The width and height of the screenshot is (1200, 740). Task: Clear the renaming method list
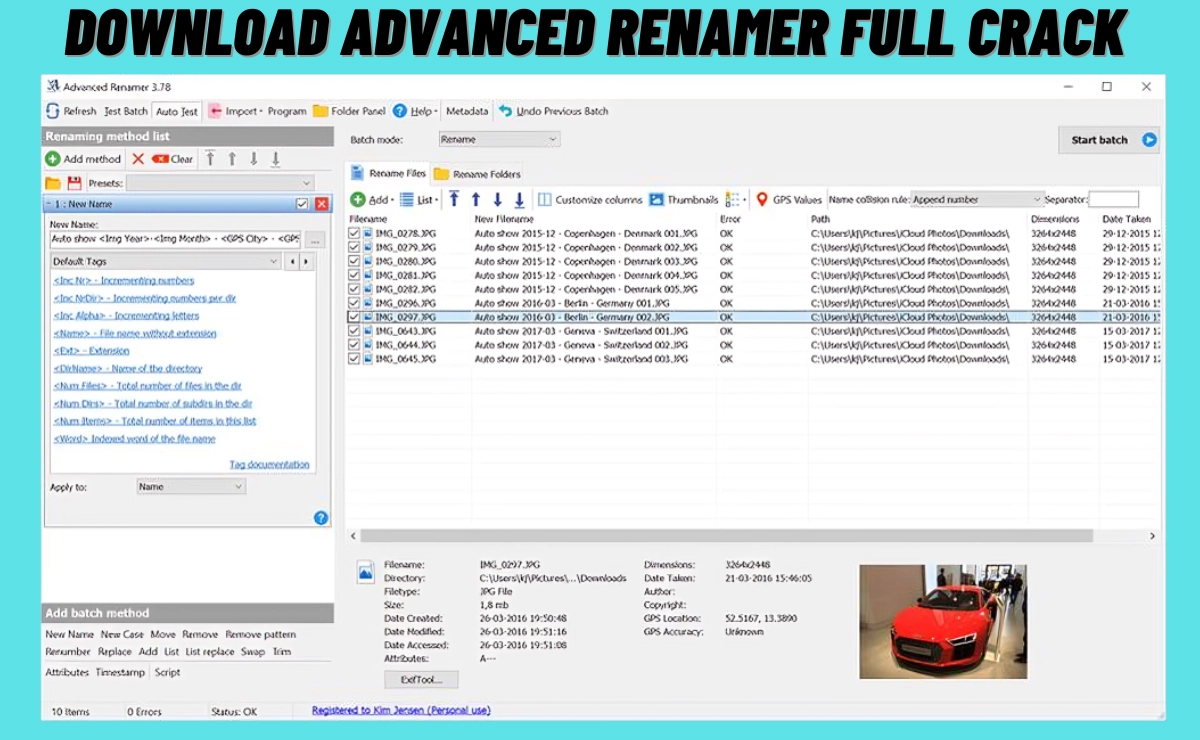[173, 159]
